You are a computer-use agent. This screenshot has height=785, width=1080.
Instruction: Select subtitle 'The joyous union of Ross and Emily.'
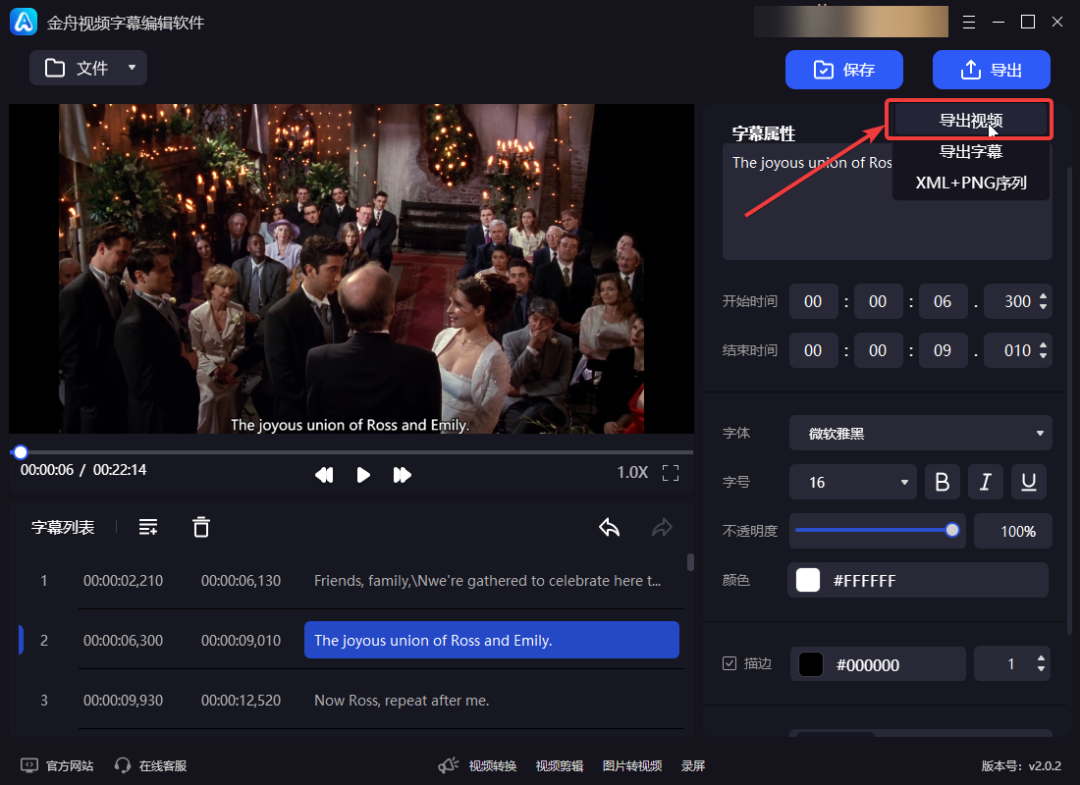coord(492,640)
